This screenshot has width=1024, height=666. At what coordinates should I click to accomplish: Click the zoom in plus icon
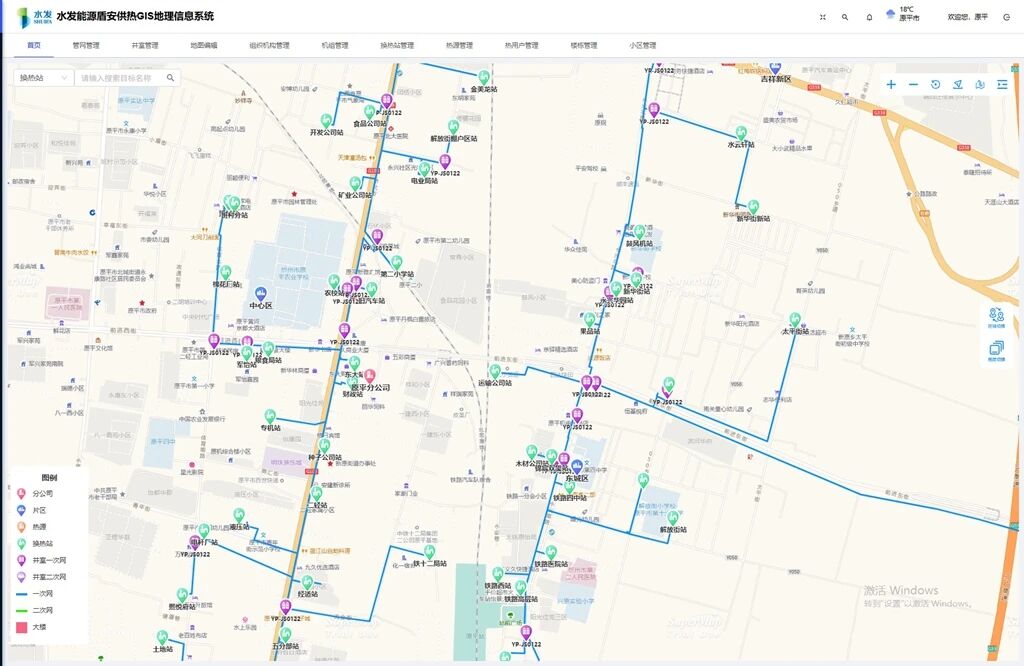pyautogui.click(x=891, y=85)
